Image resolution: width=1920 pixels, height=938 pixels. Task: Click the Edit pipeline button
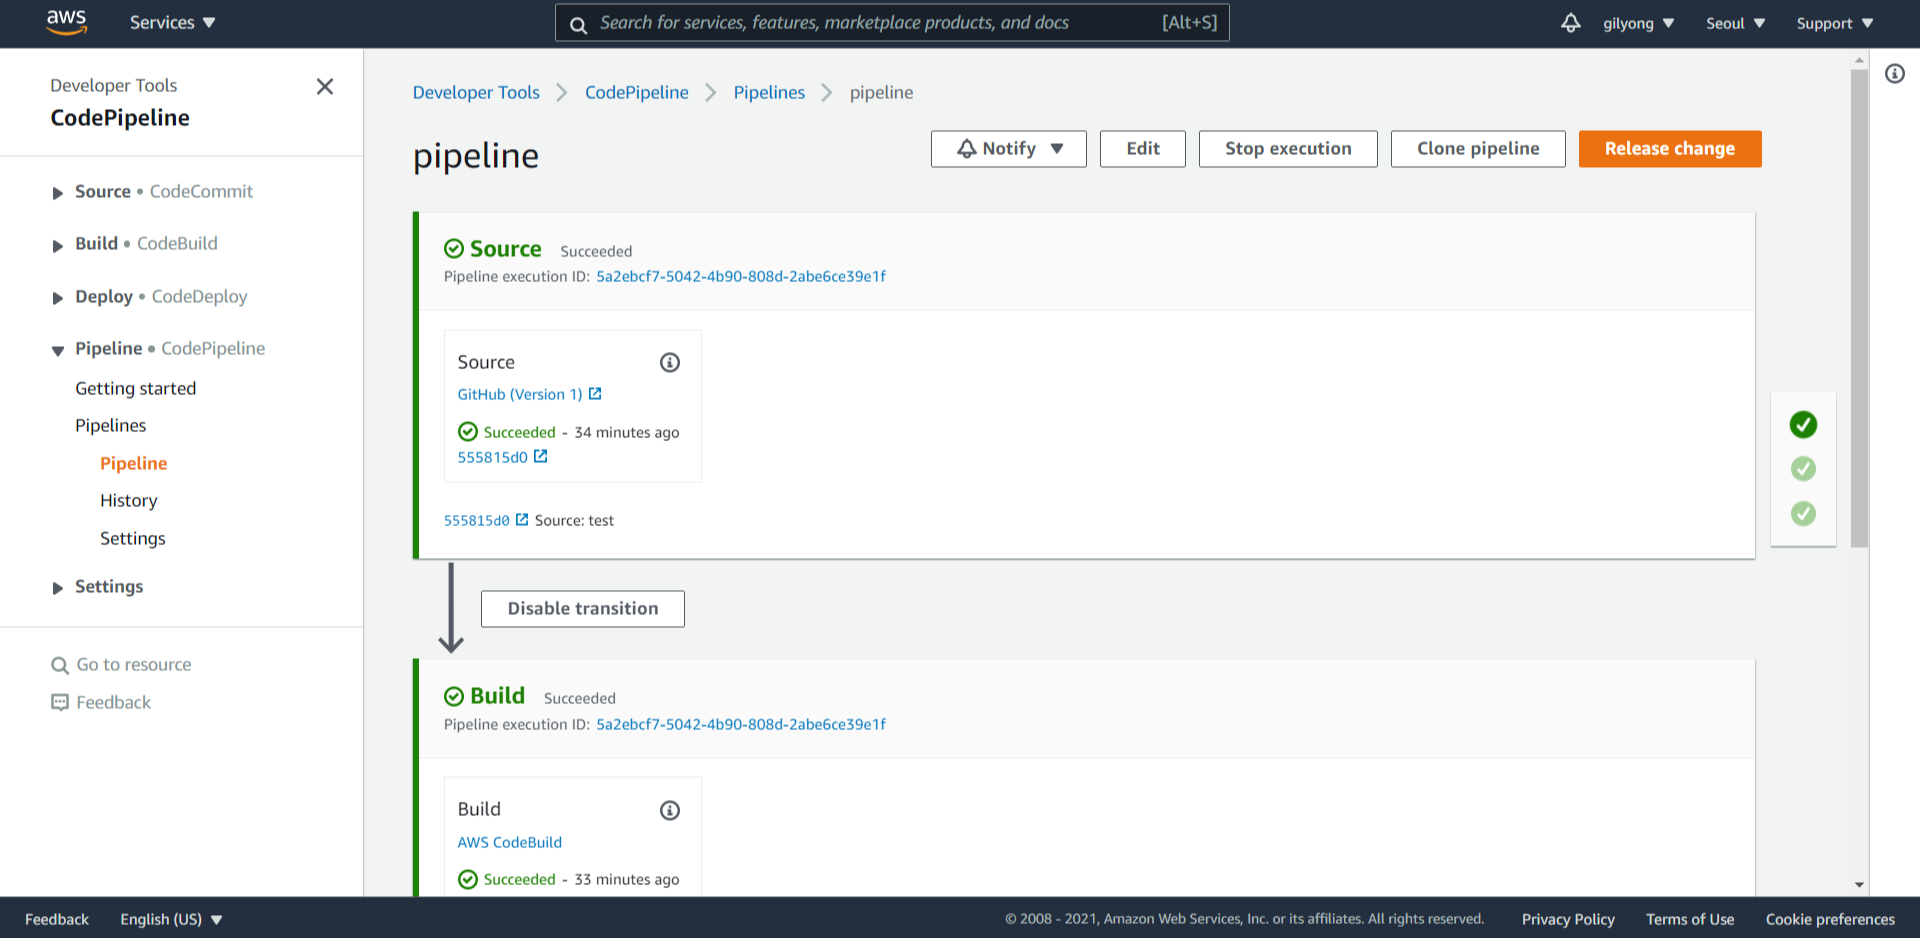click(1143, 149)
